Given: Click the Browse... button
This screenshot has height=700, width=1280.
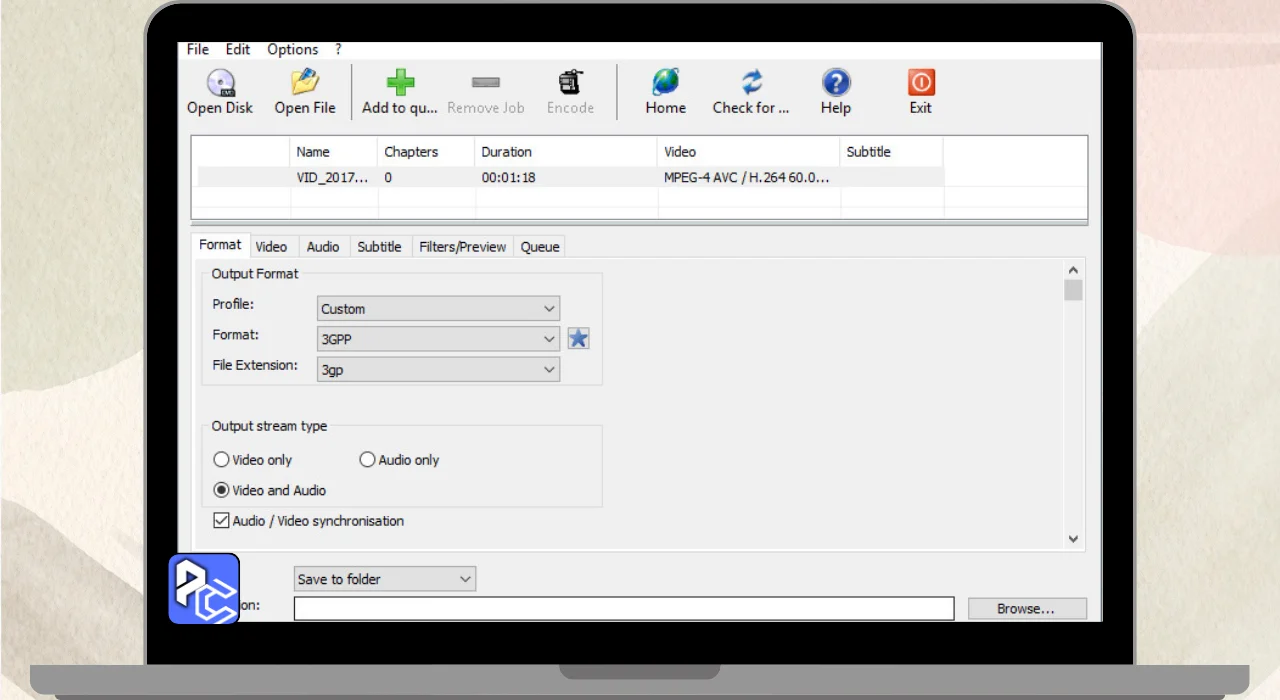Looking at the screenshot, I should 1026,608.
